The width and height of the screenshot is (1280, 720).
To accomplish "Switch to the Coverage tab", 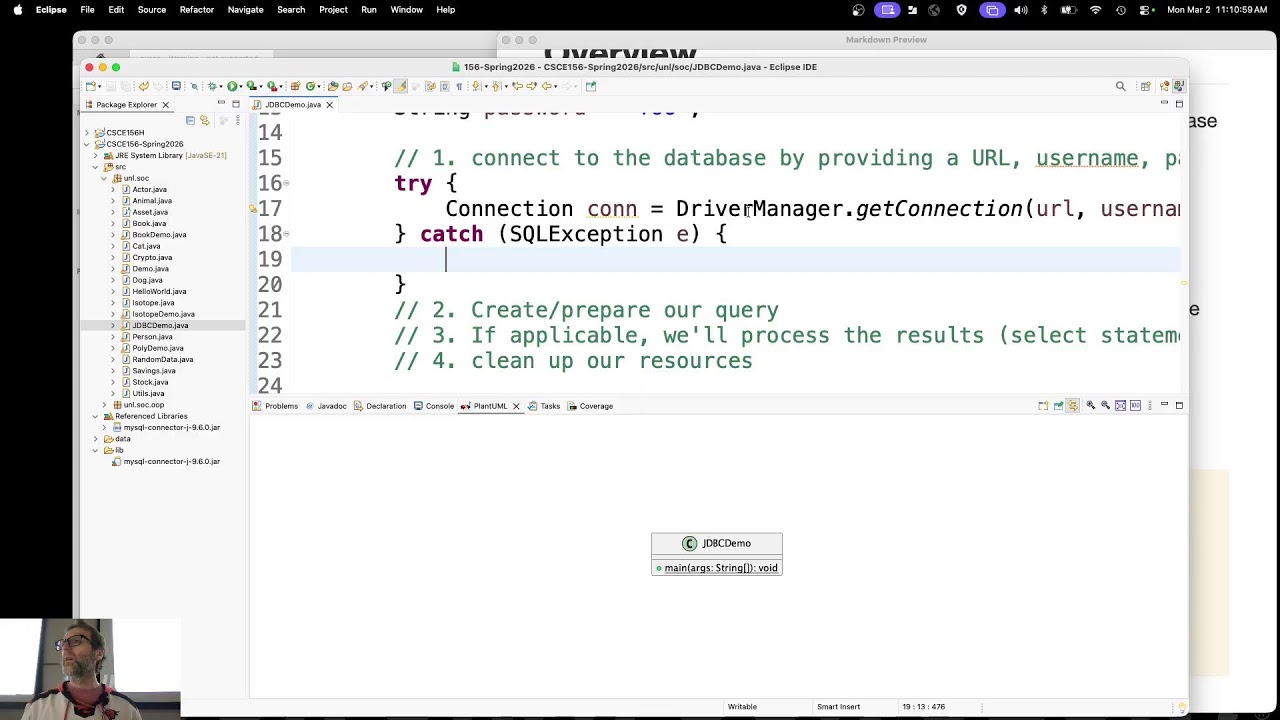I will pos(591,406).
